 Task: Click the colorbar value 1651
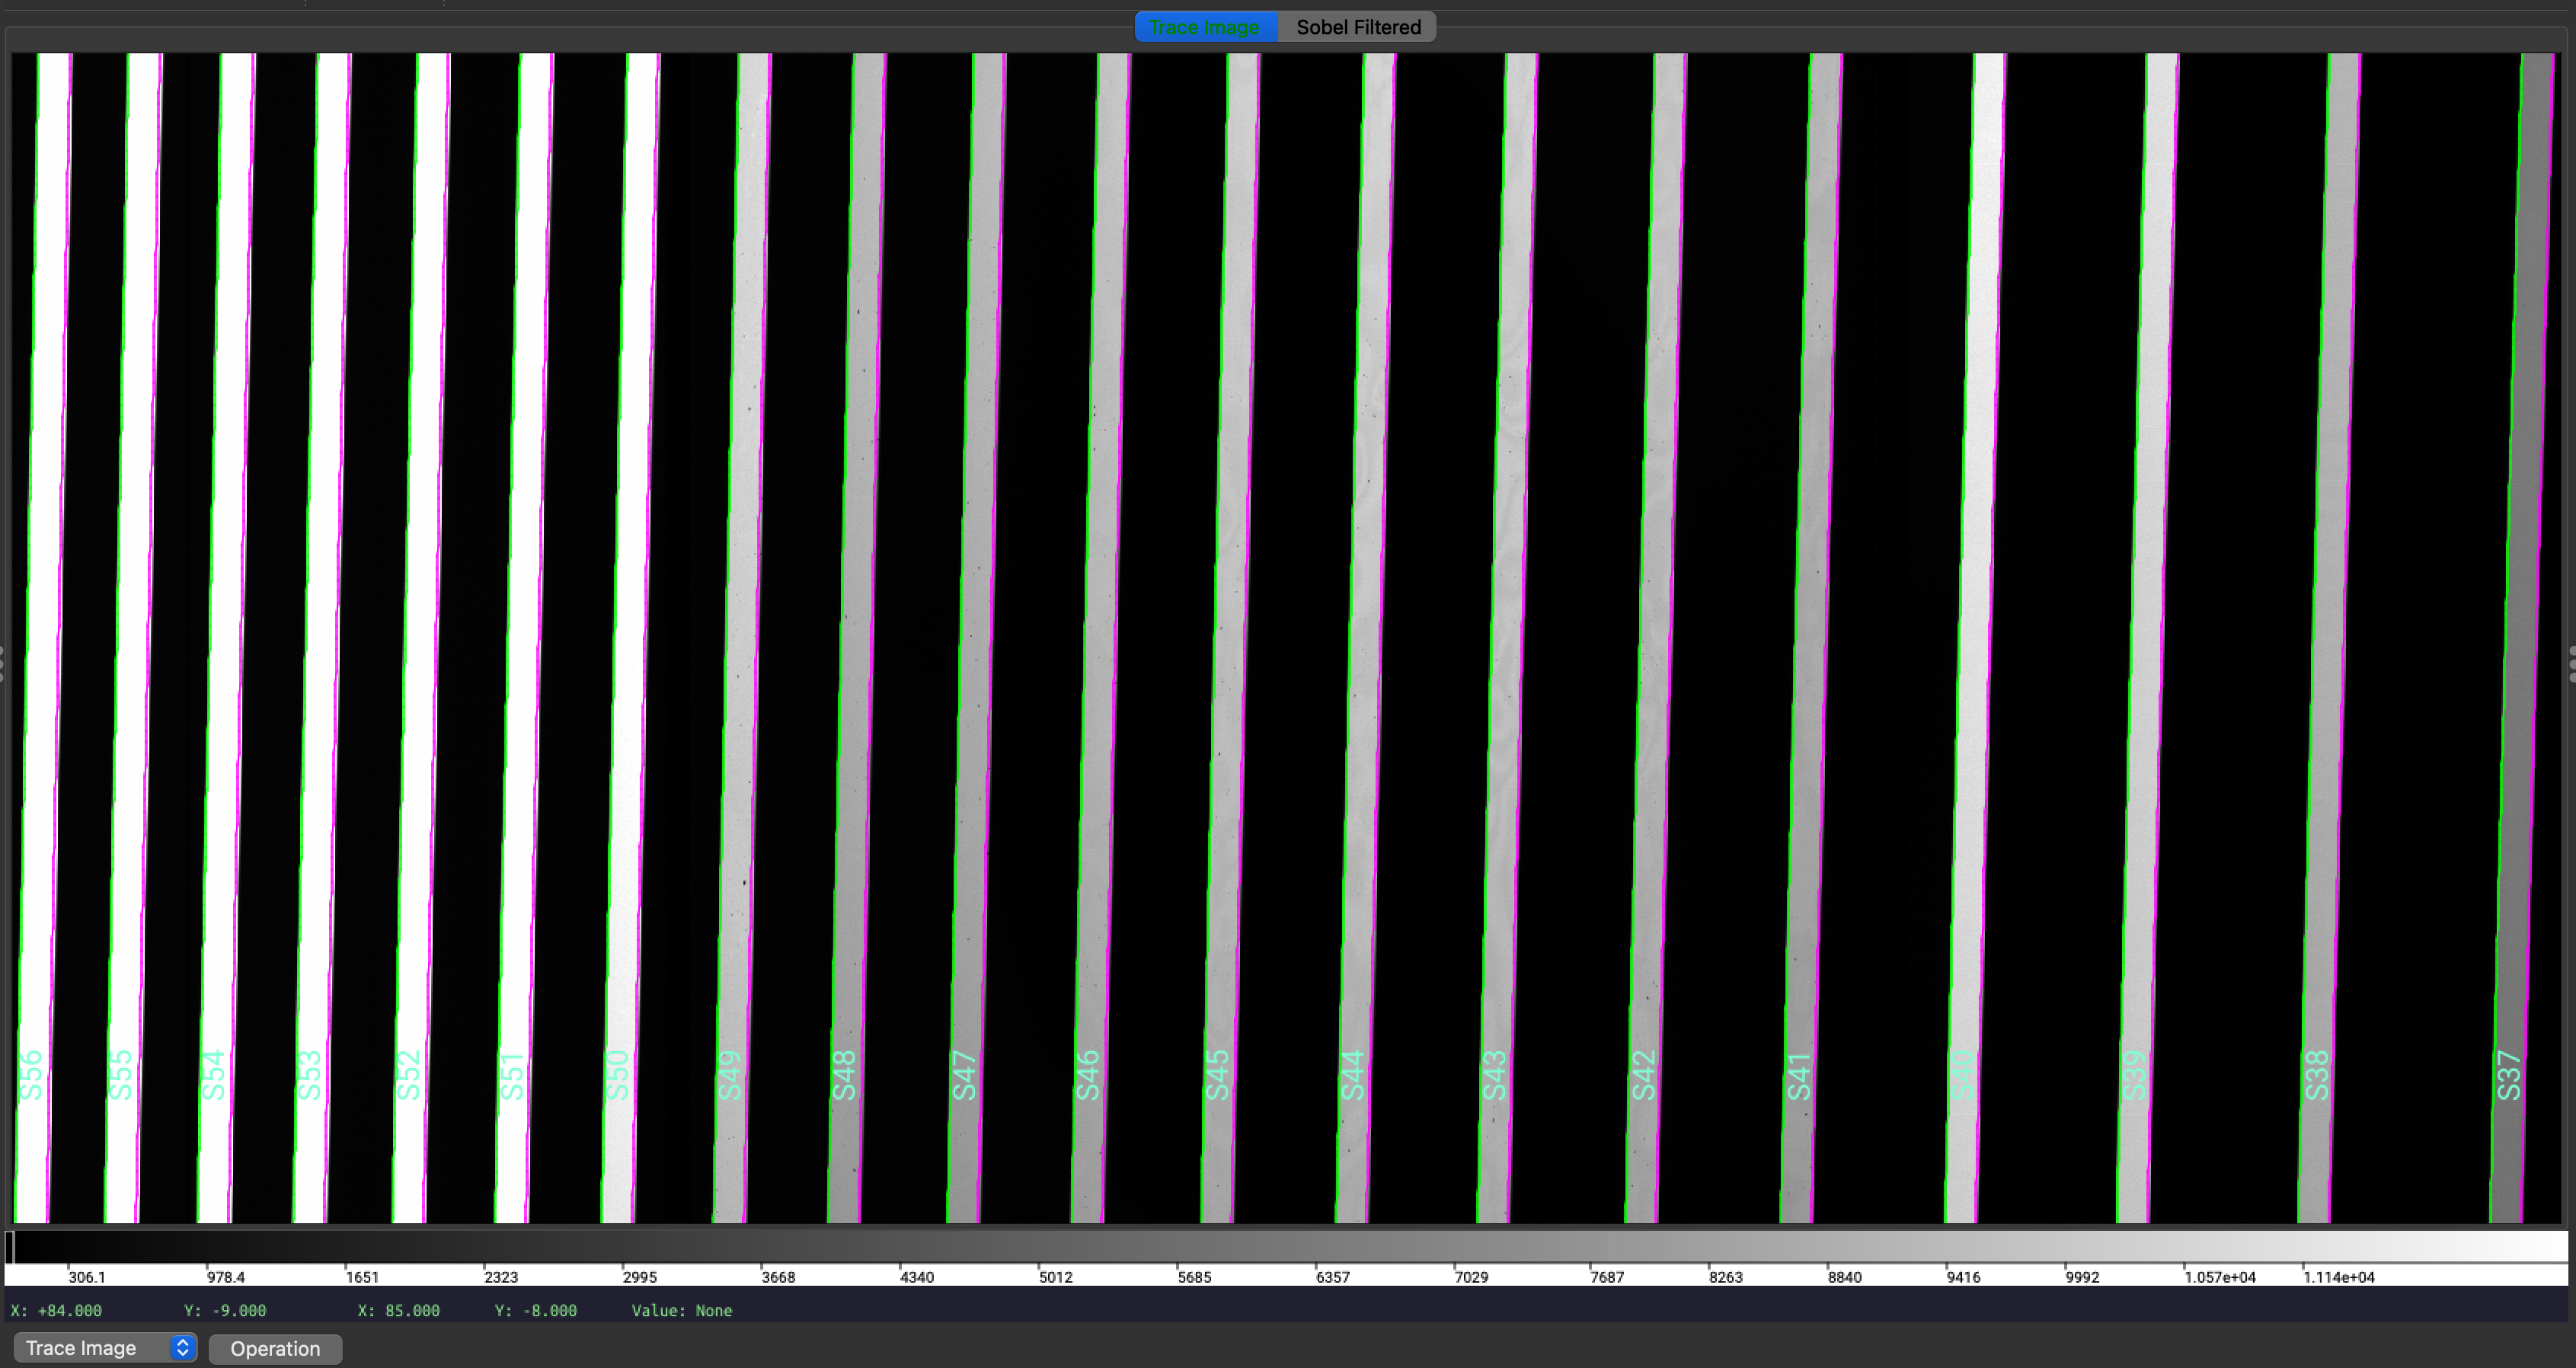tap(362, 1277)
